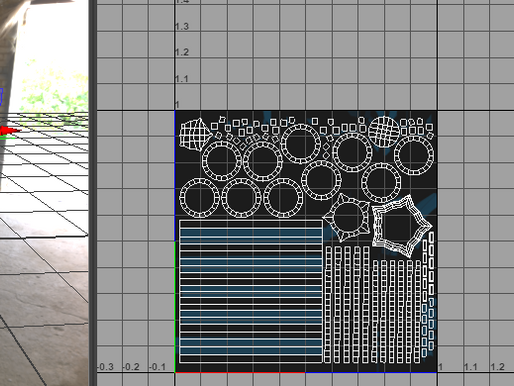Select the star-shaped UV shell
The image size is (514, 386).
coord(347,218)
